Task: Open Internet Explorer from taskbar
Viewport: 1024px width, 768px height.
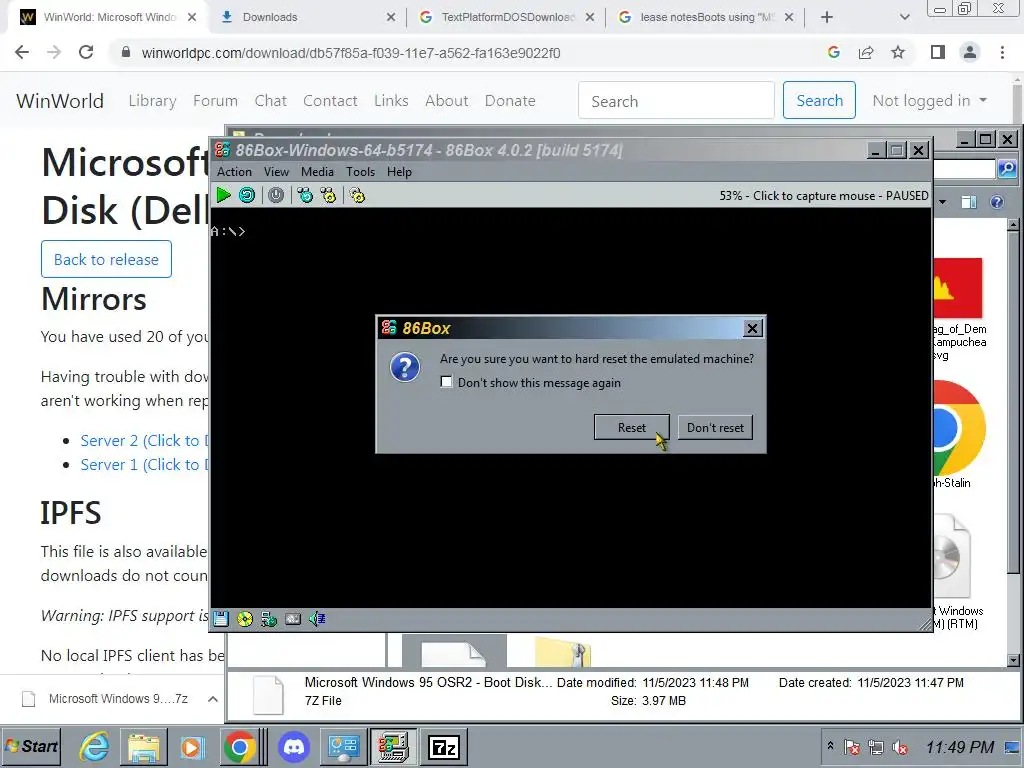Action: click(x=95, y=746)
